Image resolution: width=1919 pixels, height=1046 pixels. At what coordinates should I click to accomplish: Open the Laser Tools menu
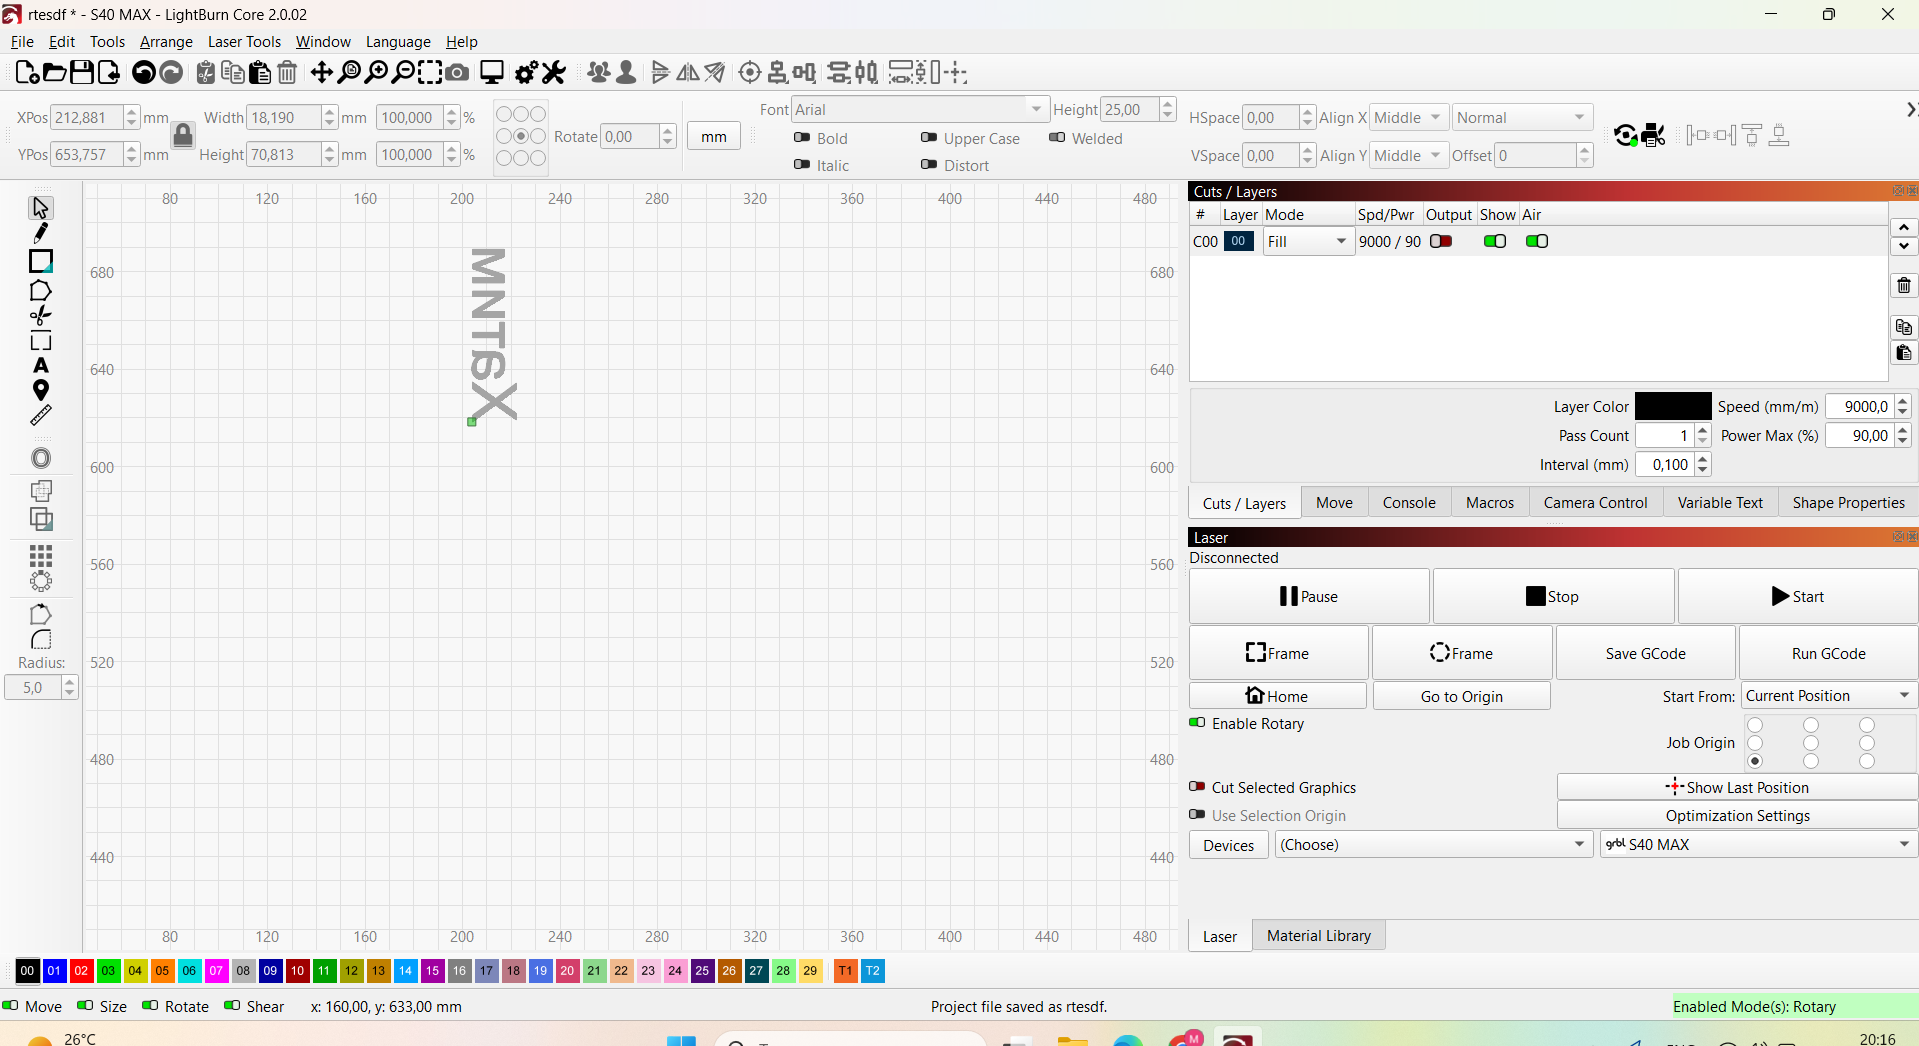point(244,42)
